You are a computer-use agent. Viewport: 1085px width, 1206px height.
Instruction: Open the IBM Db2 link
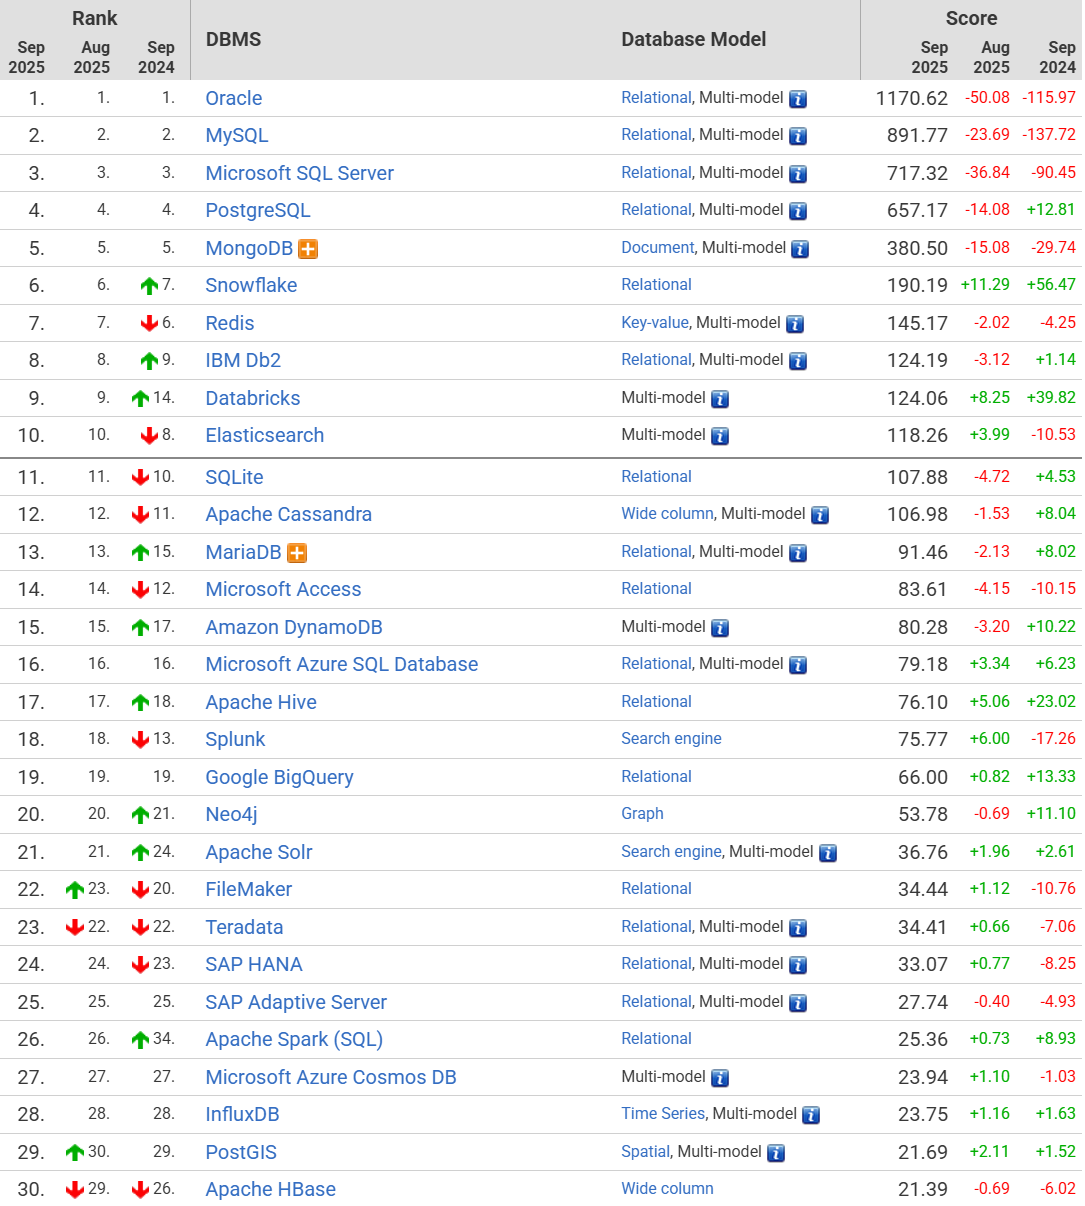243,360
